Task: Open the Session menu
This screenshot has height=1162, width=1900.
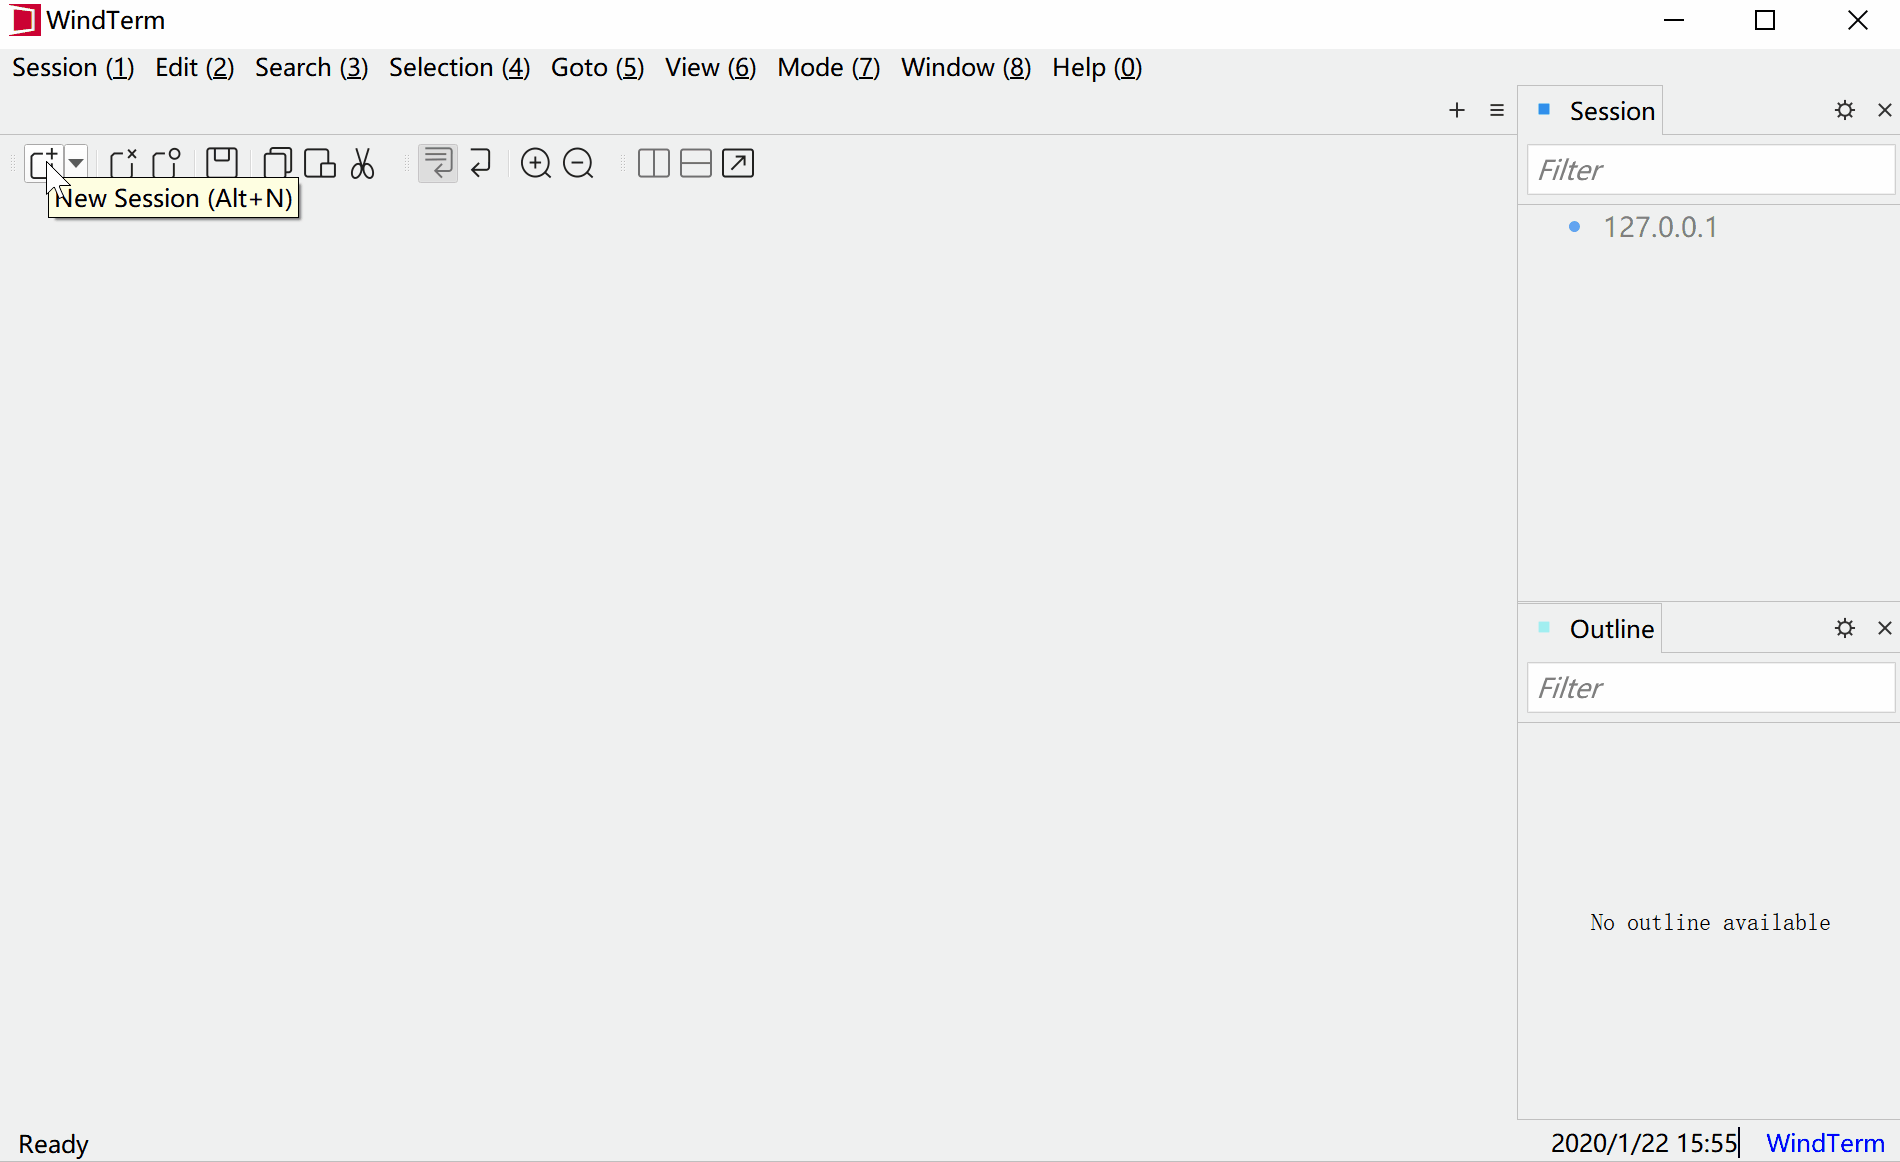Action: click(72, 67)
